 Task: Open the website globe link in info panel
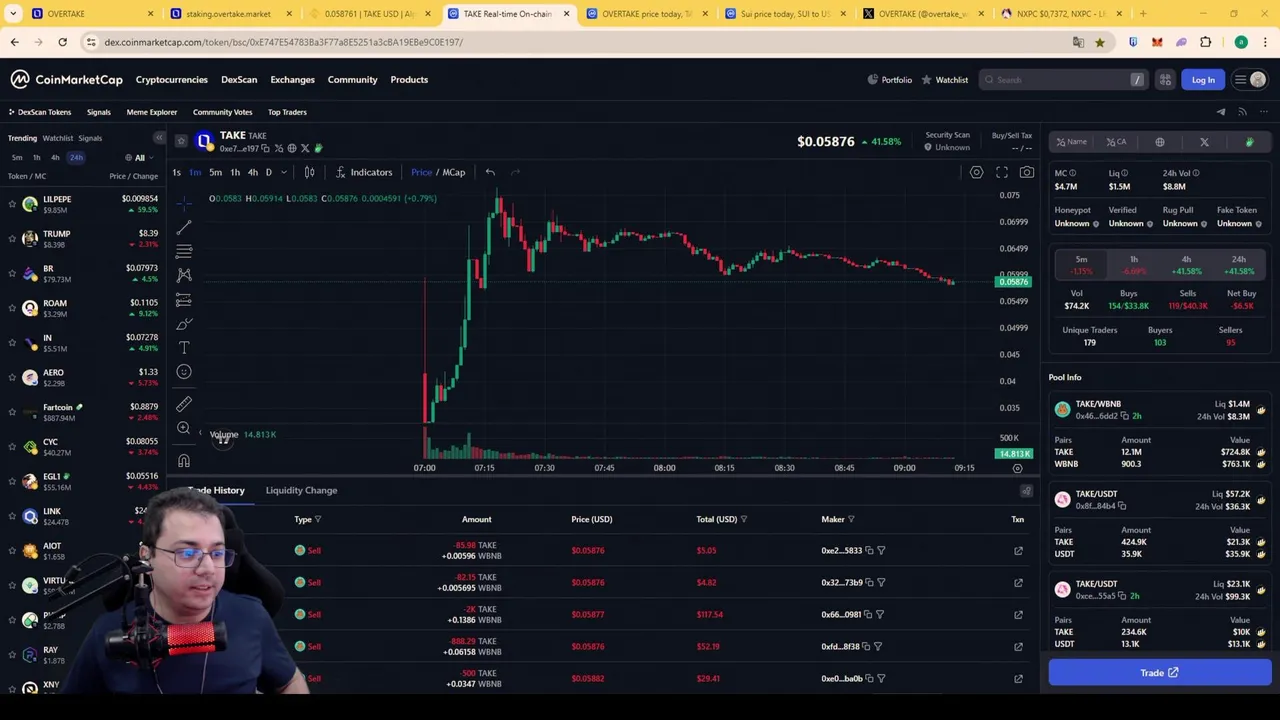tap(1160, 142)
